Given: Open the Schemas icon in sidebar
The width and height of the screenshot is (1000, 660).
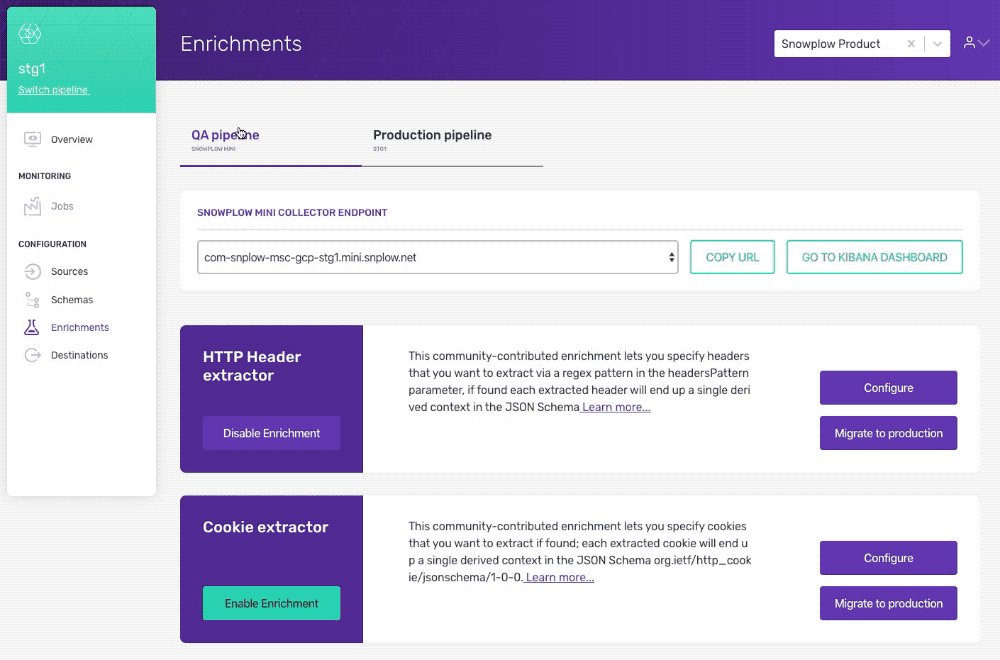Looking at the screenshot, I should 32,300.
